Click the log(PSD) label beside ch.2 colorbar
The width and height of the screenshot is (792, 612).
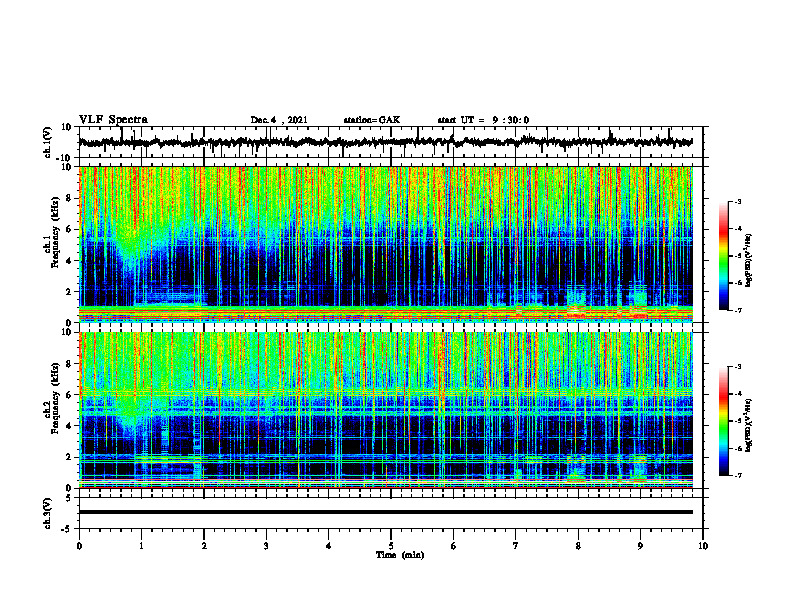(748, 425)
